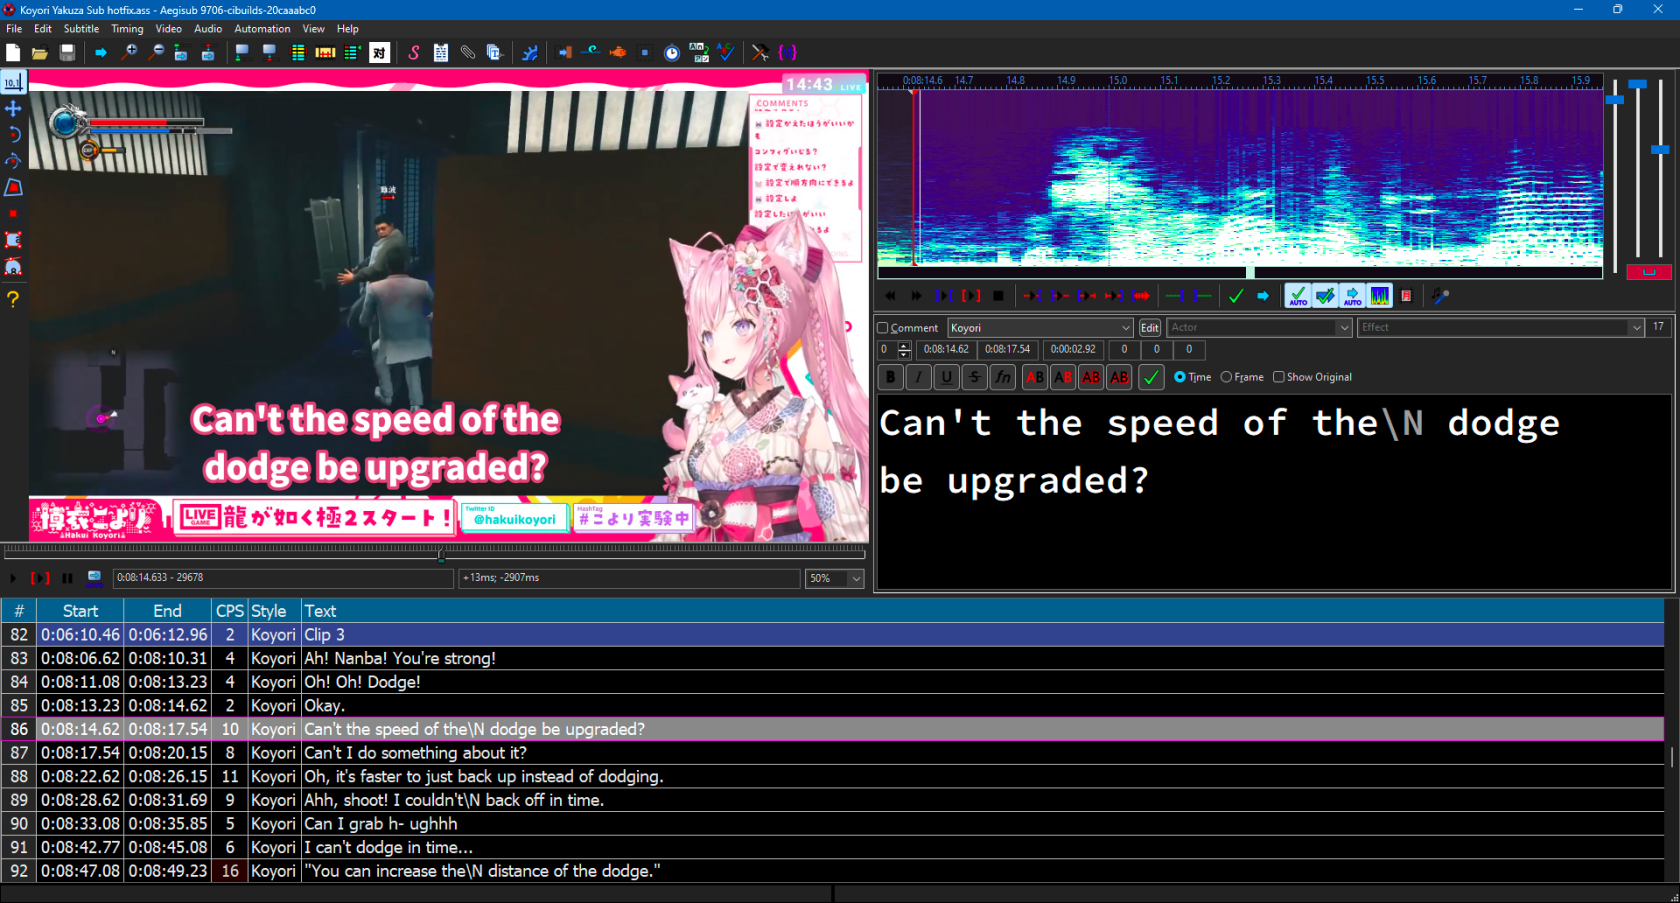Open the File menu

(14, 29)
